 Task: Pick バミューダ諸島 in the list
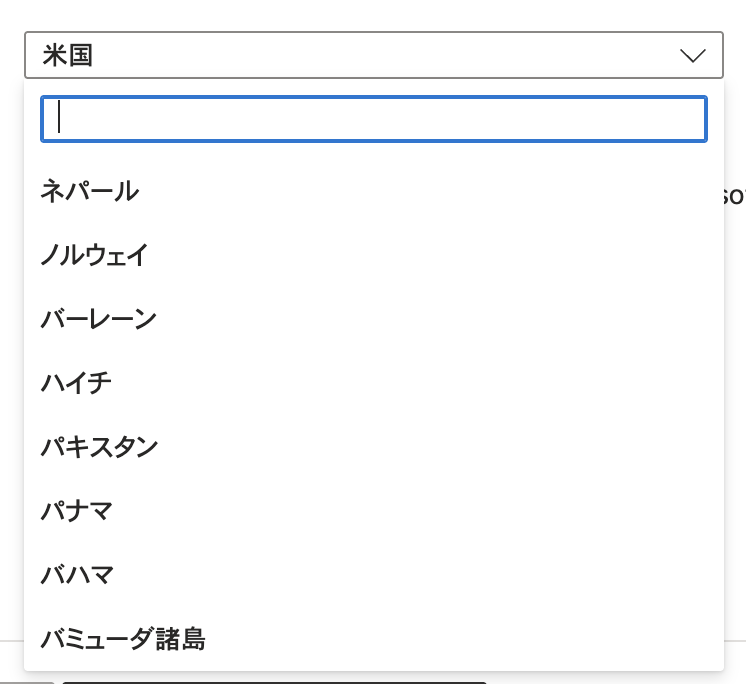click(123, 639)
